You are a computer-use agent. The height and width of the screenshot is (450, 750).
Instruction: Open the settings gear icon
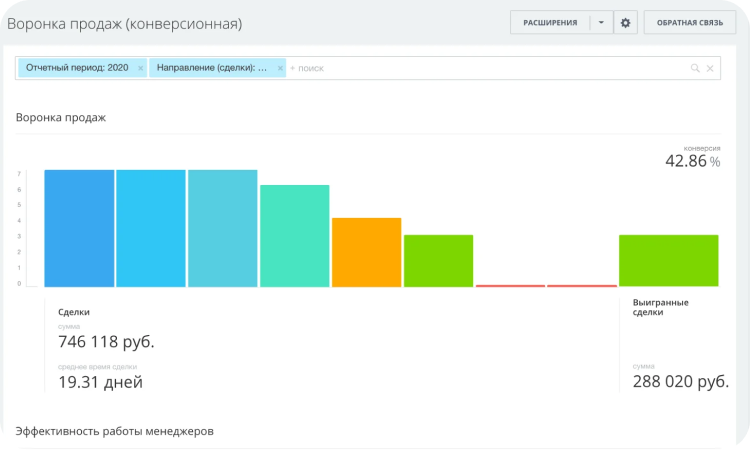pyautogui.click(x=625, y=22)
